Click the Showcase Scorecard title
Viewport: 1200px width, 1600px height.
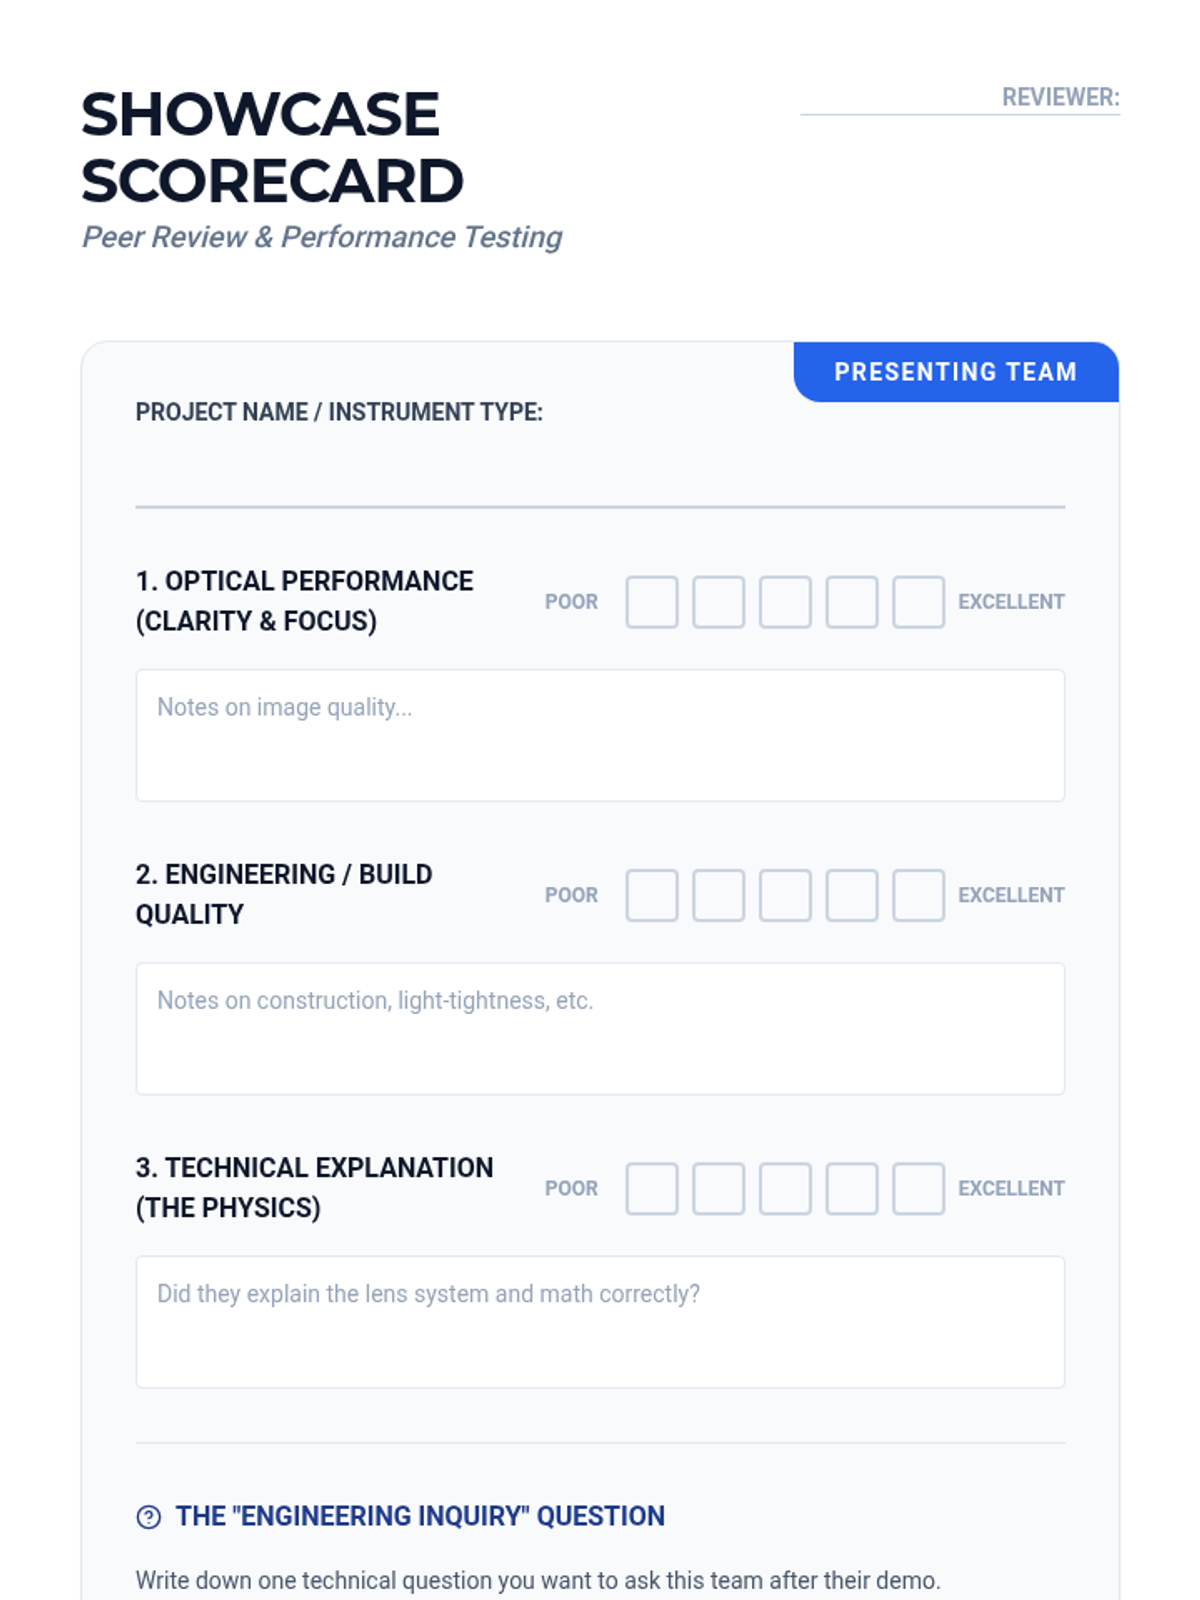(x=272, y=147)
